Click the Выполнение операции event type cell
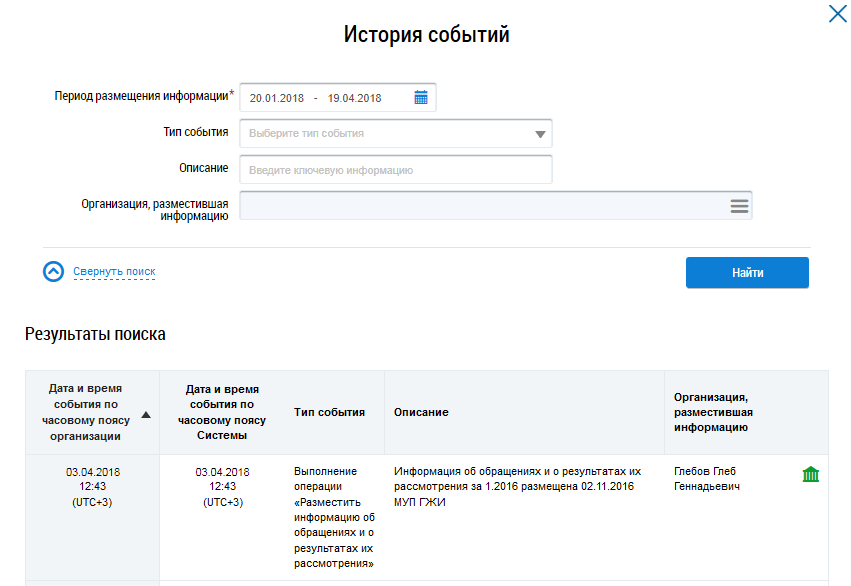 coord(334,517)
